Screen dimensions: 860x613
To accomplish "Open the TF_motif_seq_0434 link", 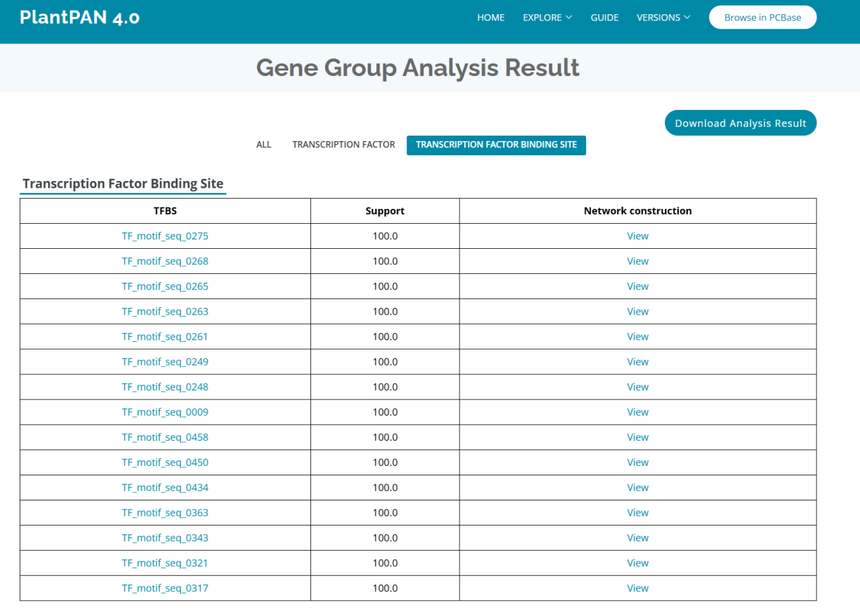I will coord(165,488).
